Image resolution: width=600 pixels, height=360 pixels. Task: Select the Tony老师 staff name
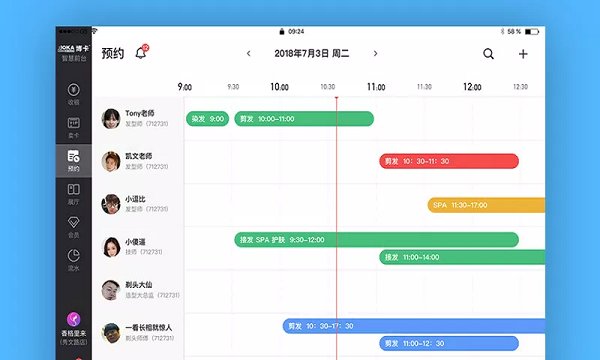point(140,113)
